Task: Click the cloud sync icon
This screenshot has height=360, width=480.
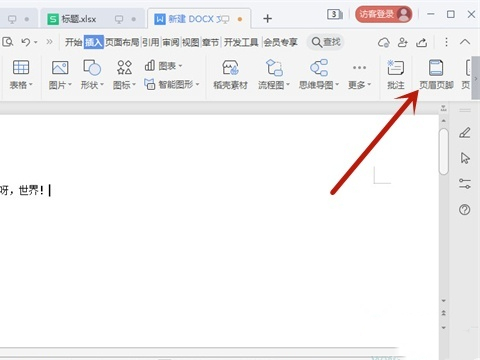Action: [384, 42]
